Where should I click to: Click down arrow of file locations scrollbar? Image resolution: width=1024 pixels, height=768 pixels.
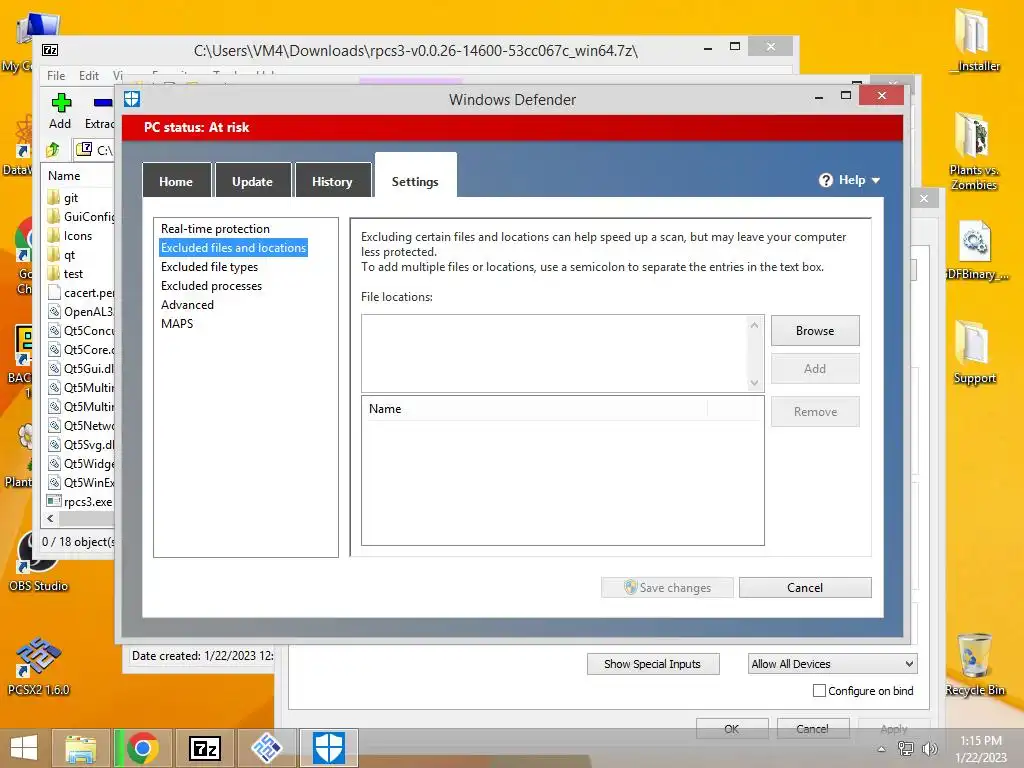click(x=754, y=383)
